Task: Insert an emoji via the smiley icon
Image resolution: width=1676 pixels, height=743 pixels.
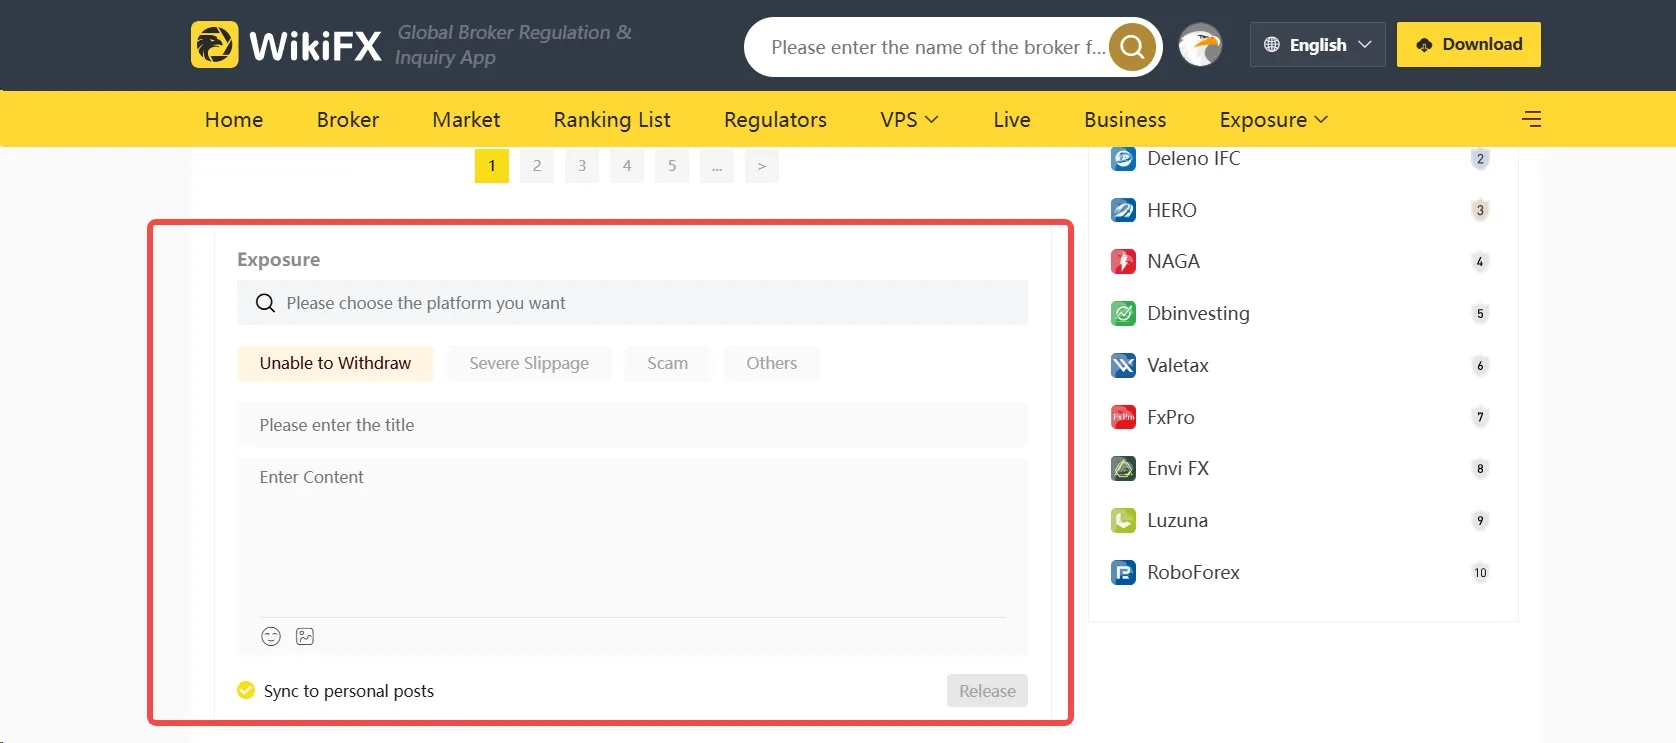Action: 271,636
